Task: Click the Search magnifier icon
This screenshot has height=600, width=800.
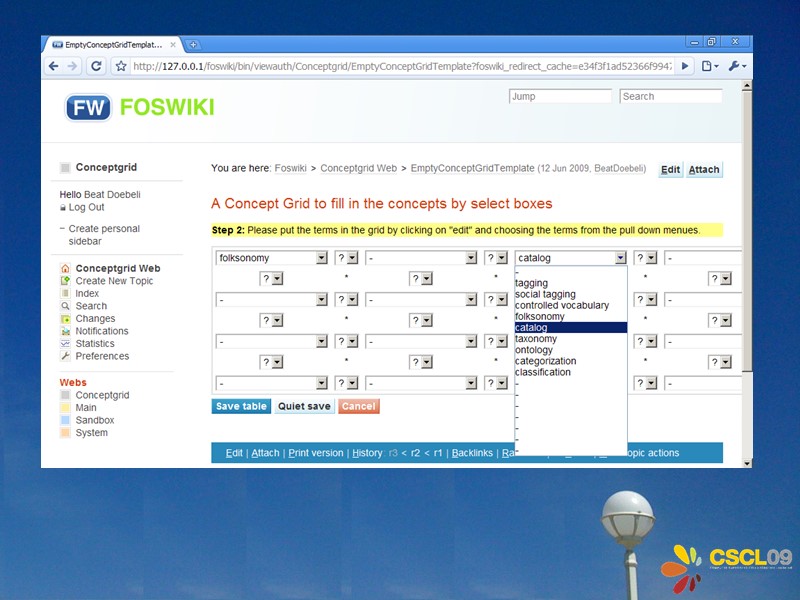Action: (66, 305)
